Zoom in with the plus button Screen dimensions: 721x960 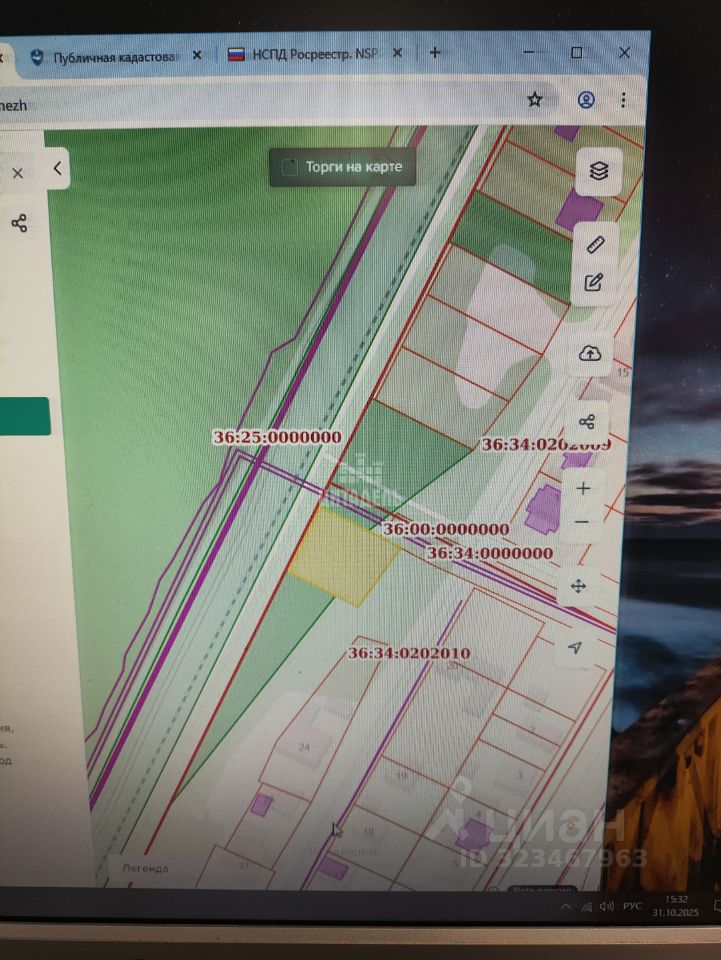pyautogui.click(x=583, y=489)
